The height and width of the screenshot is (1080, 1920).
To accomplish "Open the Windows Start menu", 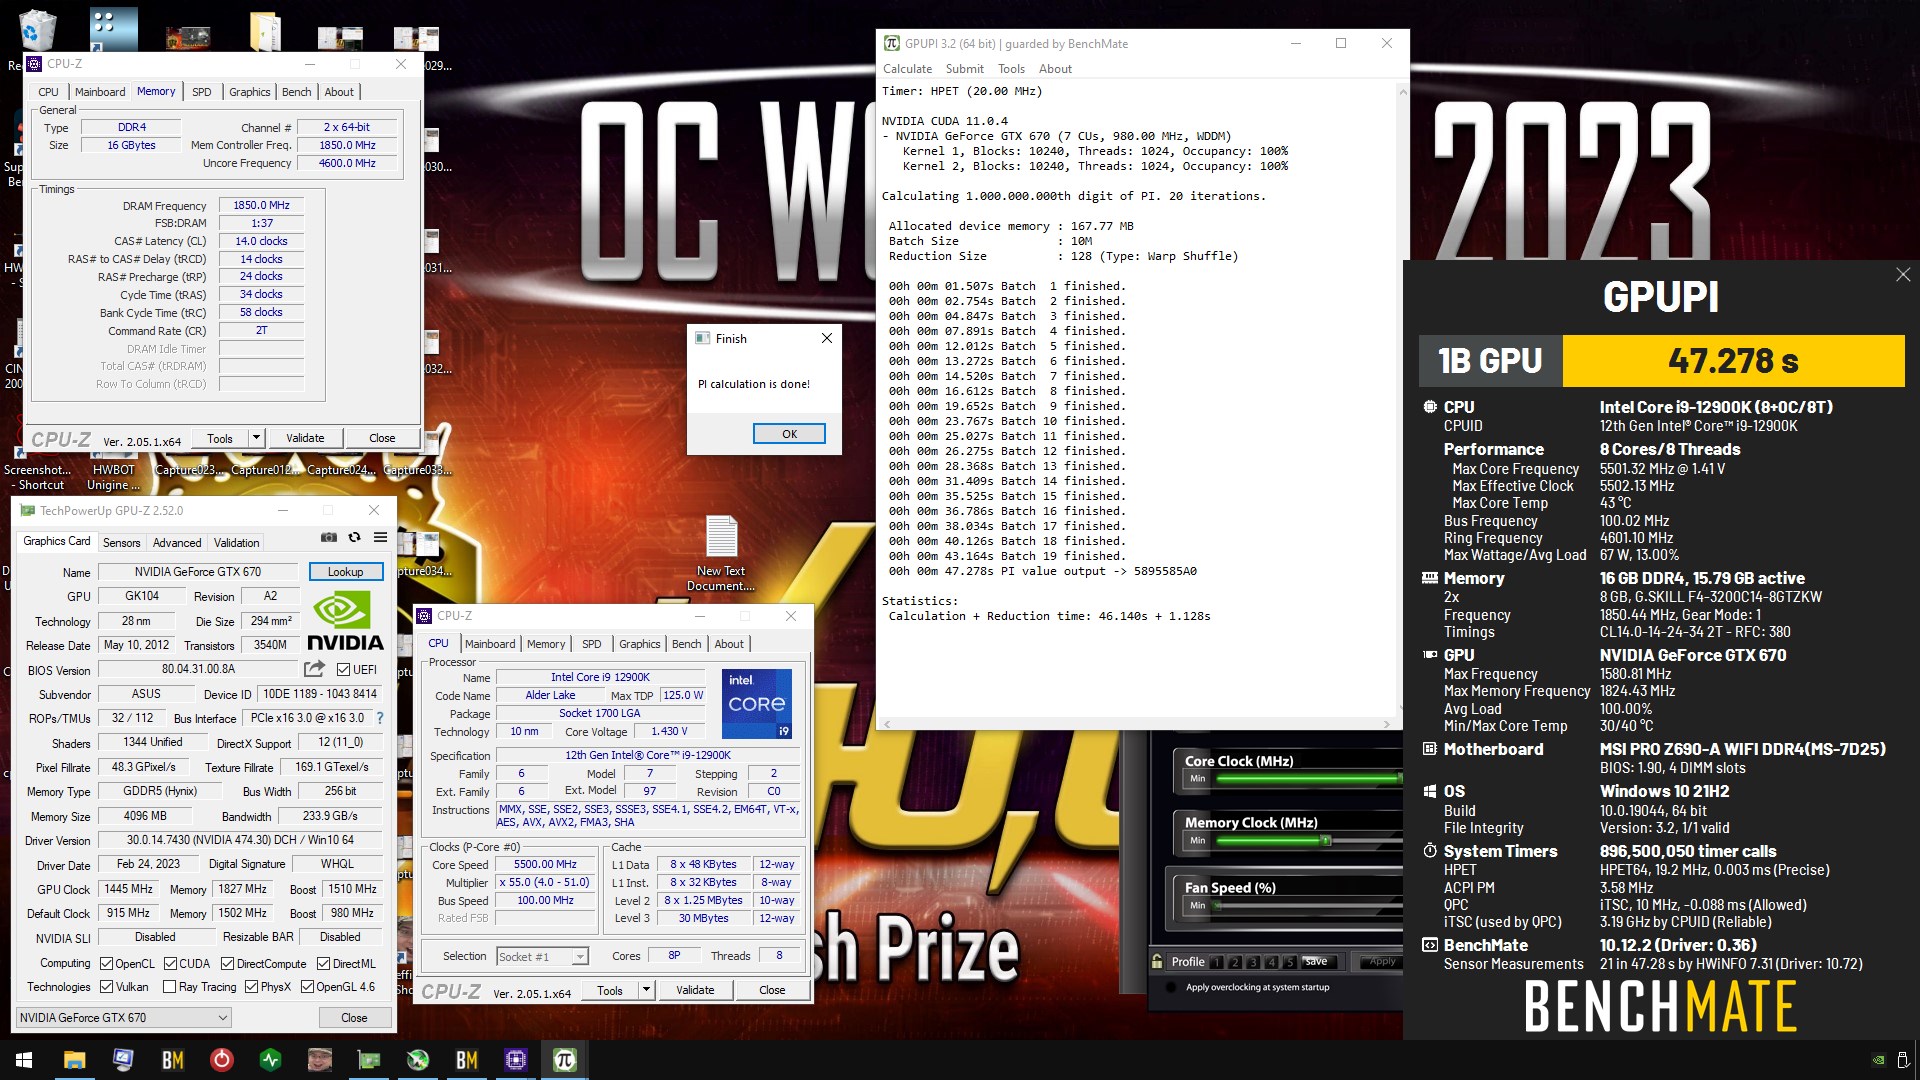I will pos(24,1060).
